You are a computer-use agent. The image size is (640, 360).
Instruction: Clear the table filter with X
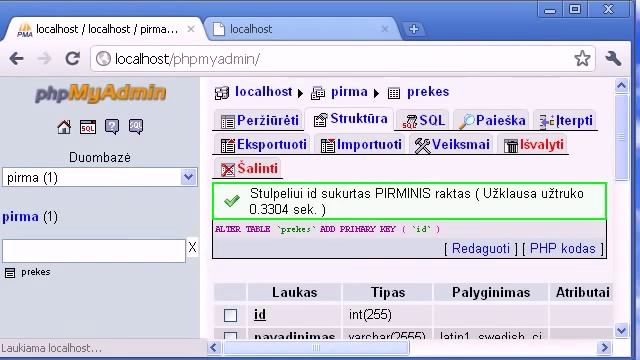pyautogui.click(x=192, y=247)
